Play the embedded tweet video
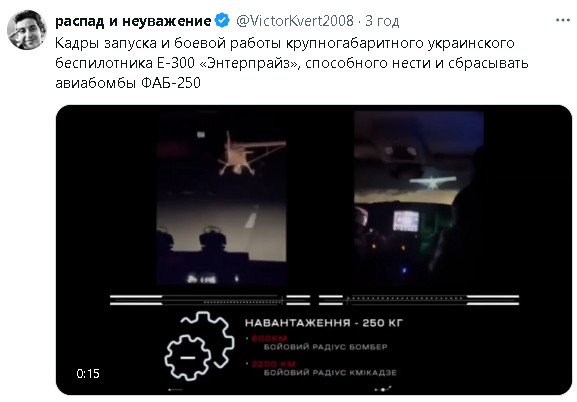577x402 pixels. (314, 250)
